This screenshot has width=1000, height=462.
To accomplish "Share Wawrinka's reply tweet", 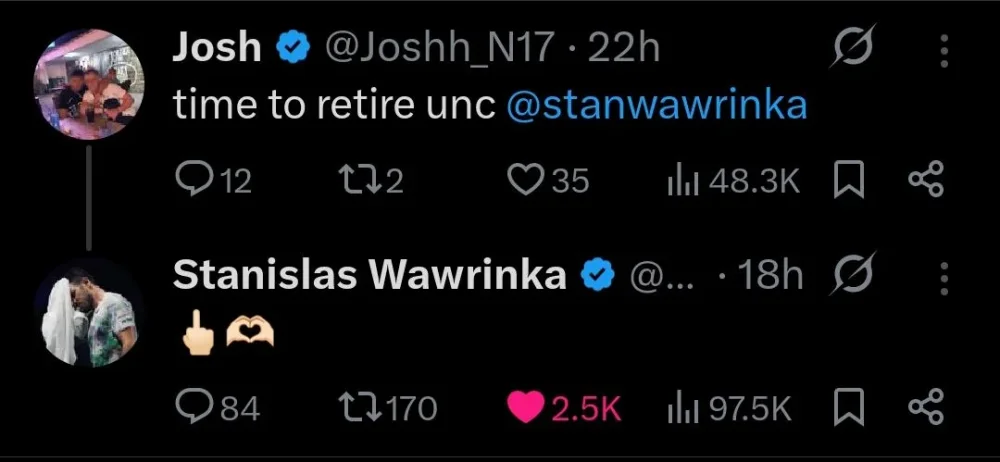I will click(925, 407).
